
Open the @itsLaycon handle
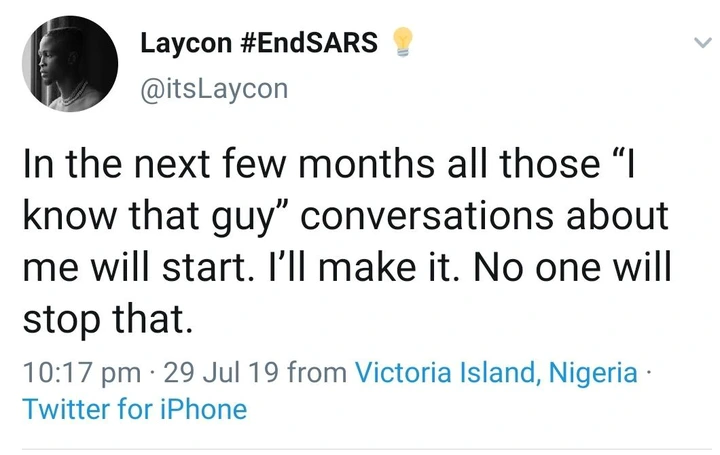tap(215, 89)
